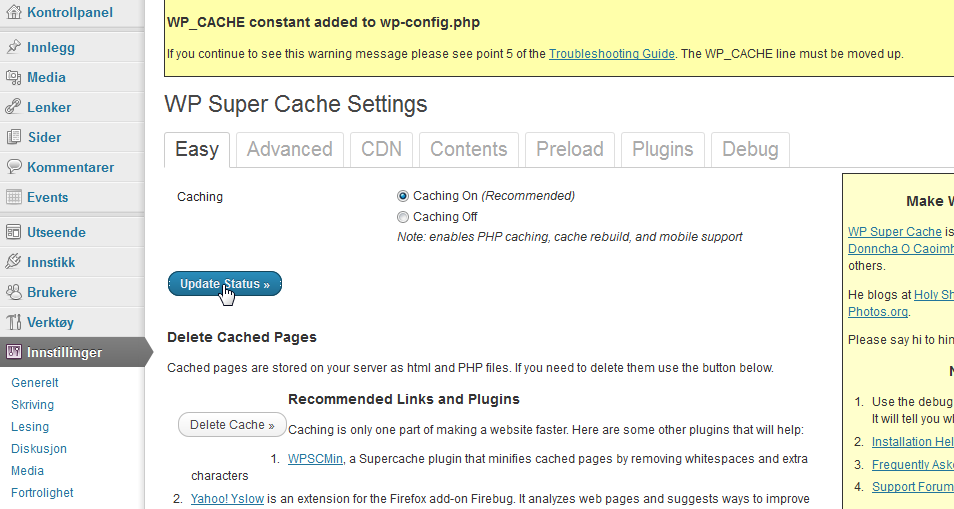Open the Utseende appearance menu

56,232
